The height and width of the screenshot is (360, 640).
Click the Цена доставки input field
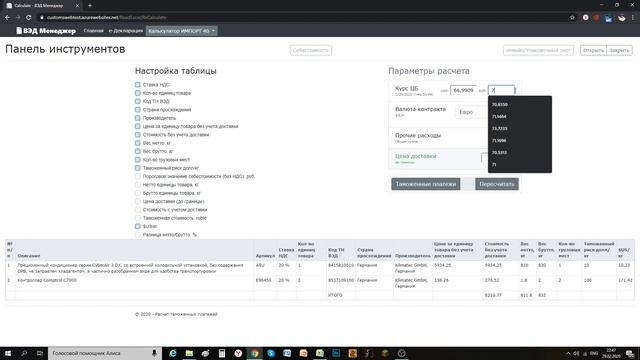[484, 158]
